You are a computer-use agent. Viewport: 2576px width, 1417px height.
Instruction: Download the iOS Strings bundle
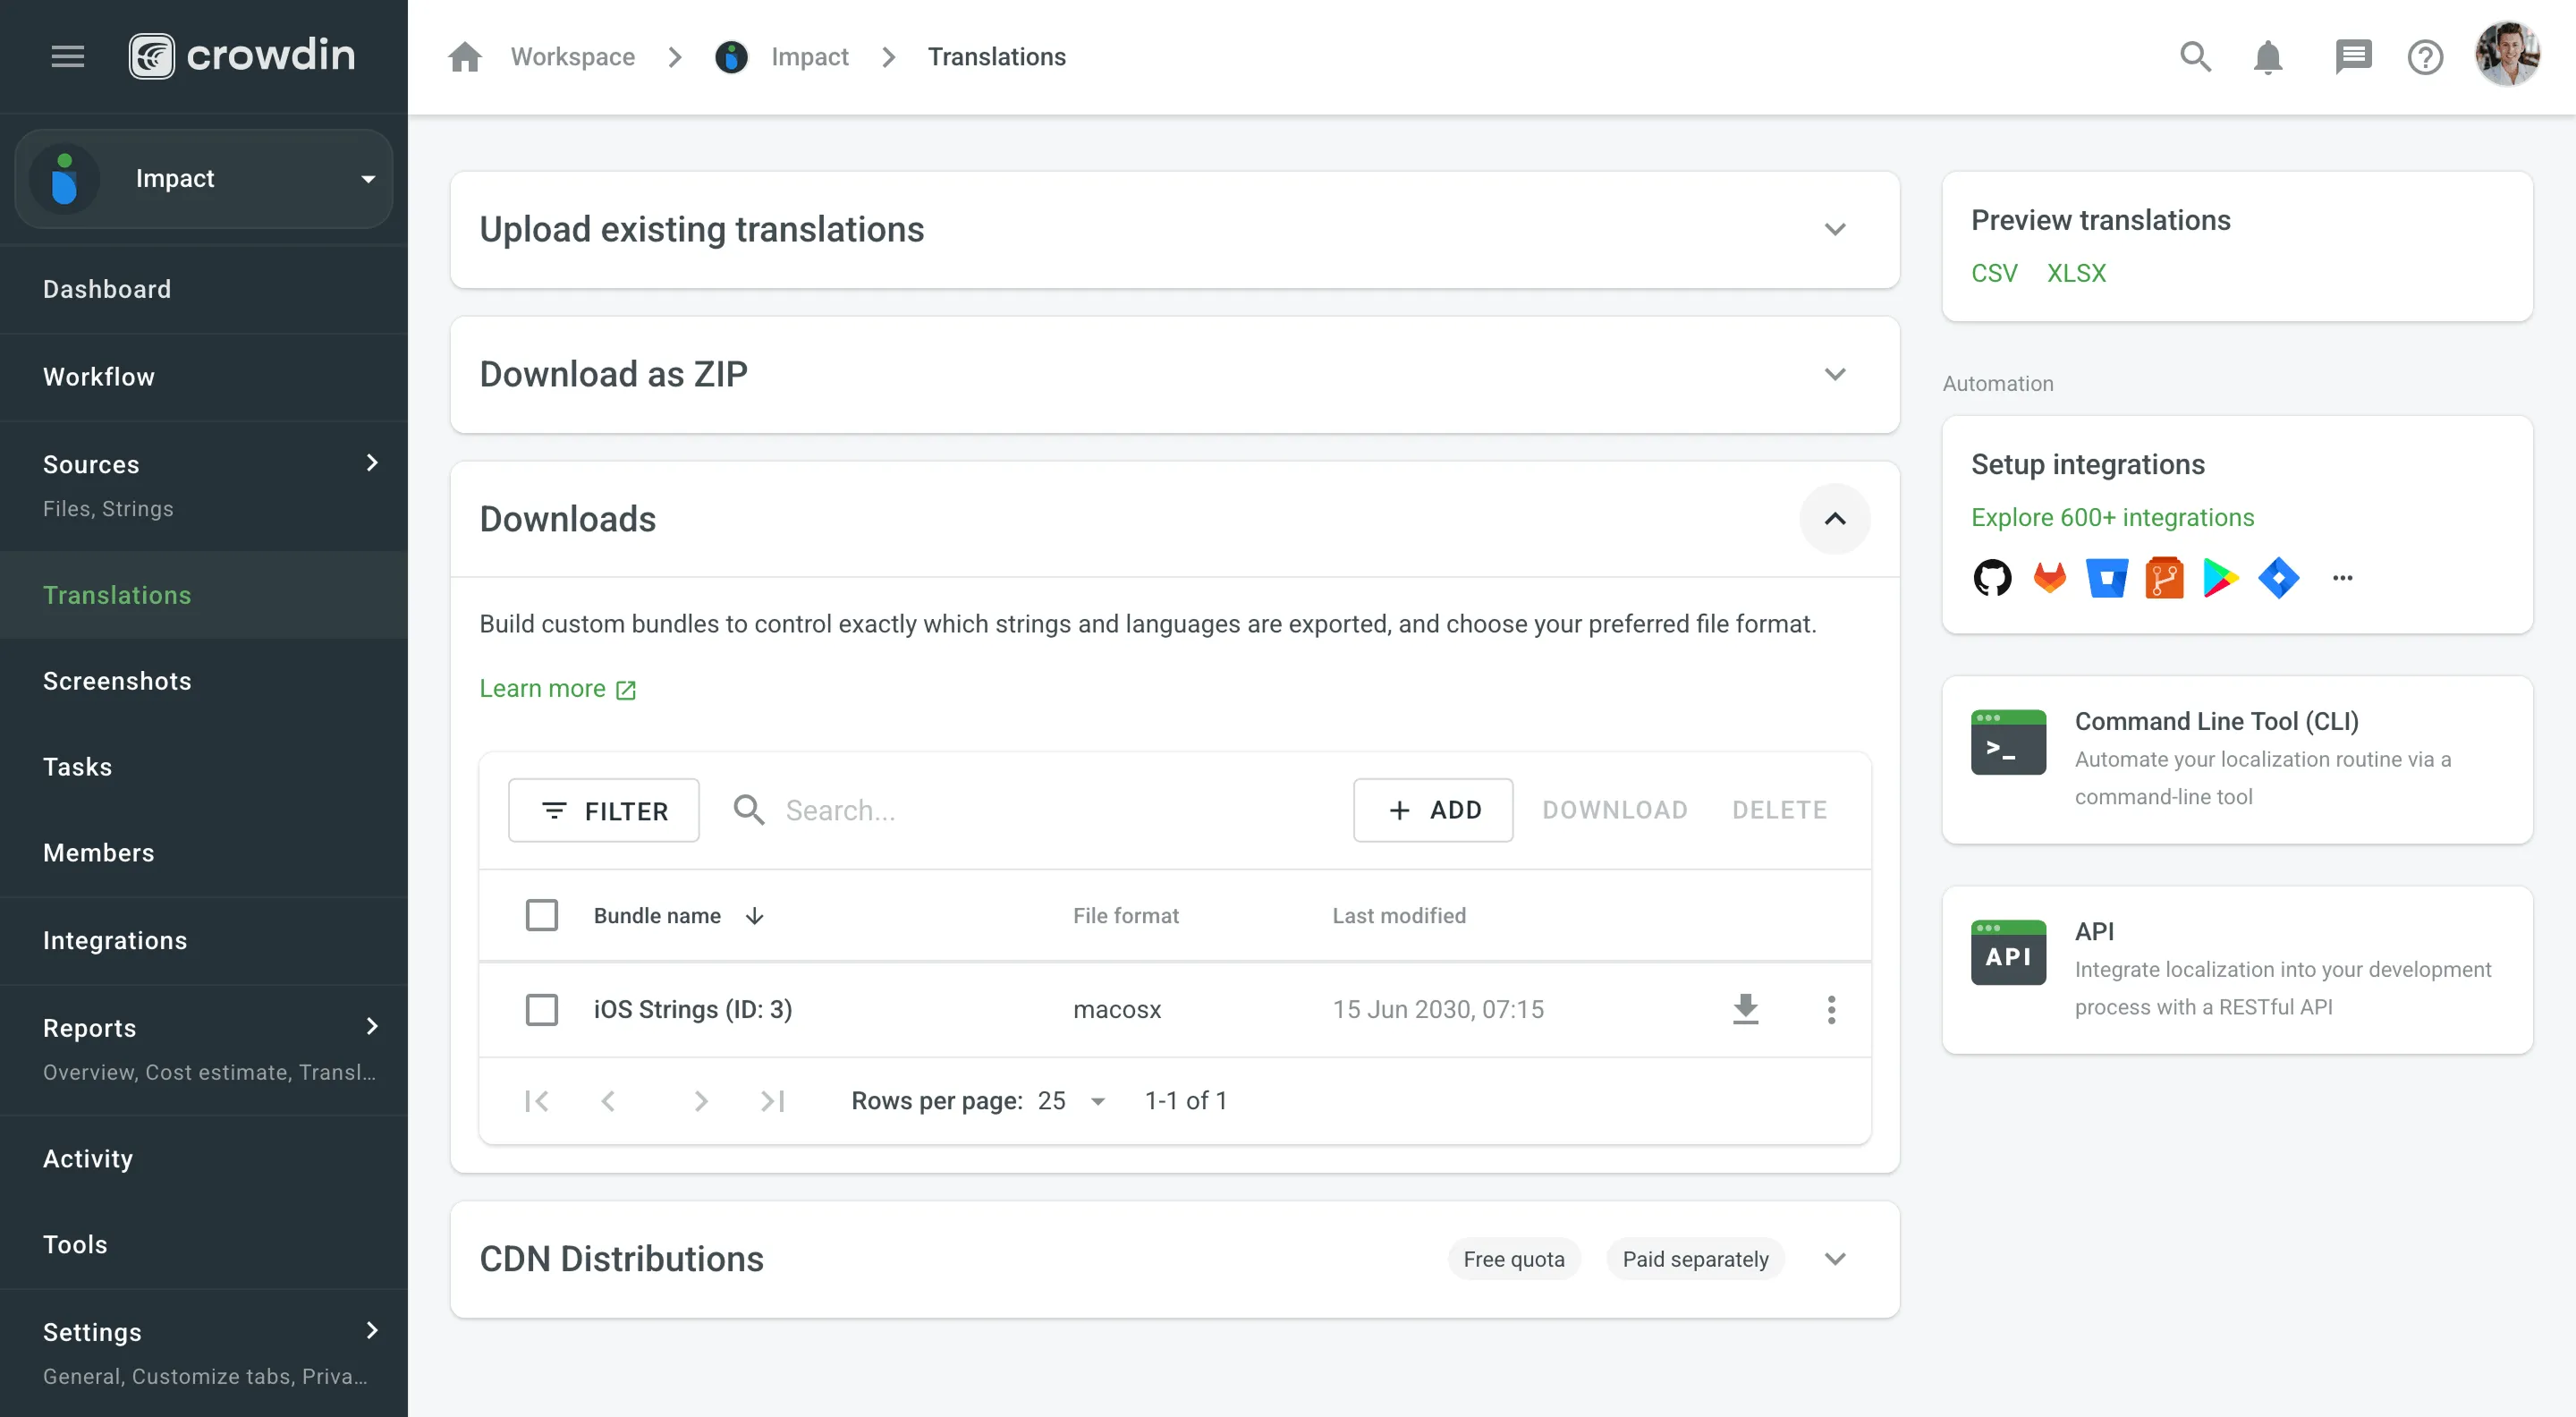pos(1745,1009)
